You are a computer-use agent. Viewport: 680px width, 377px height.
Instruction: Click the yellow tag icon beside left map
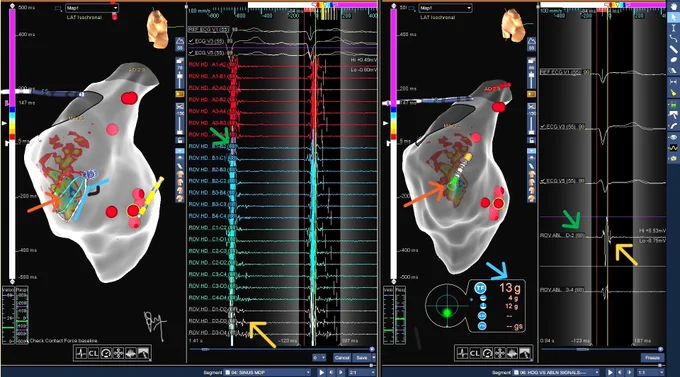pyautogui.click(x=180, y=94)
